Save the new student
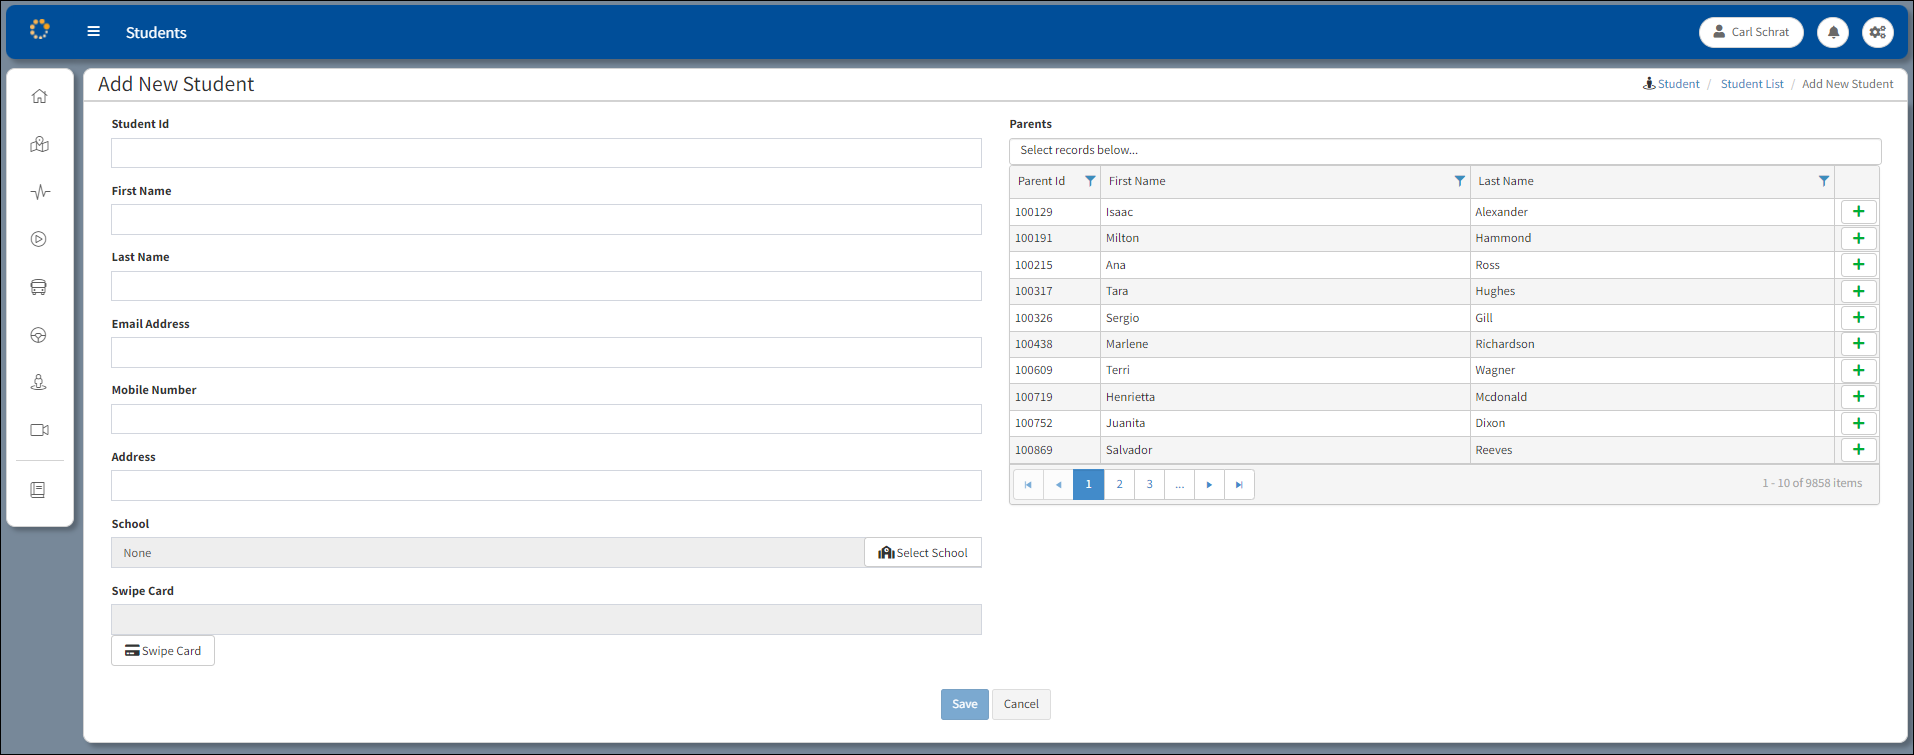 point(964,704)
